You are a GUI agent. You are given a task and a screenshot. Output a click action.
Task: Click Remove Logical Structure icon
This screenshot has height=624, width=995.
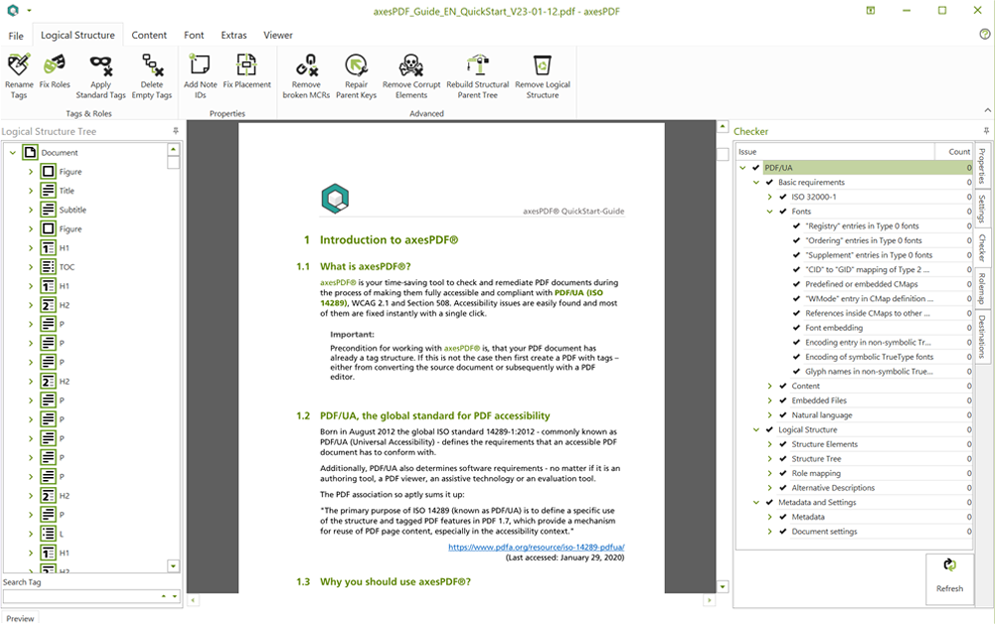pyautogui.click(x=542, y=66)
